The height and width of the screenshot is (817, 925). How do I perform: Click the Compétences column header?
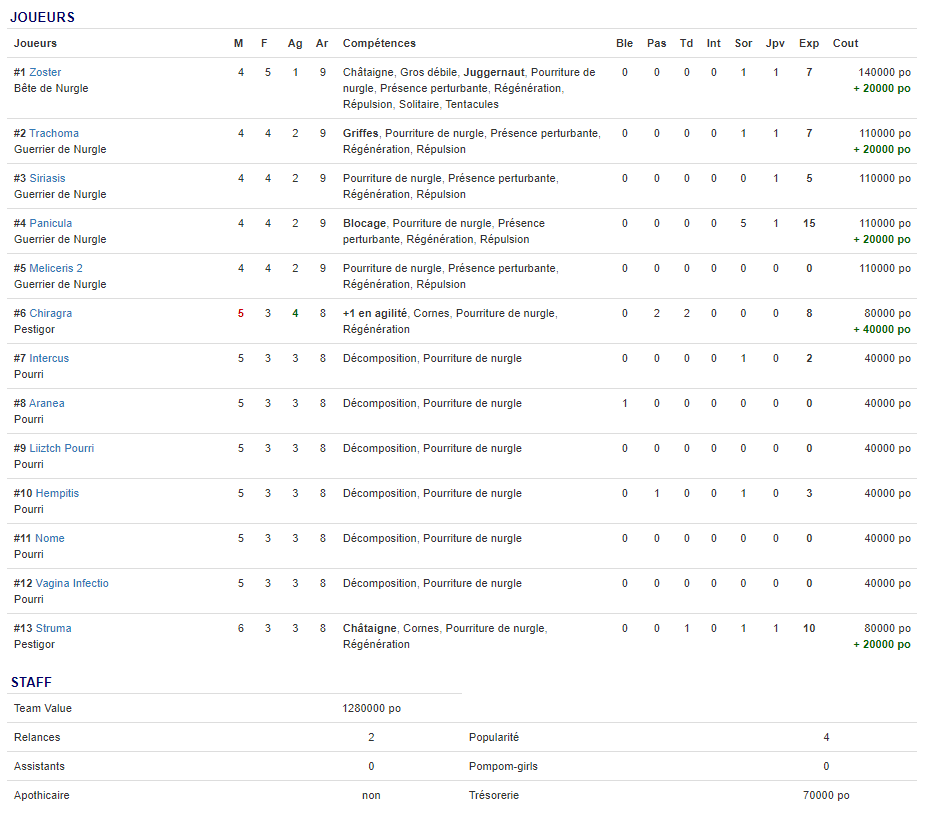click(x=379, y=43)
